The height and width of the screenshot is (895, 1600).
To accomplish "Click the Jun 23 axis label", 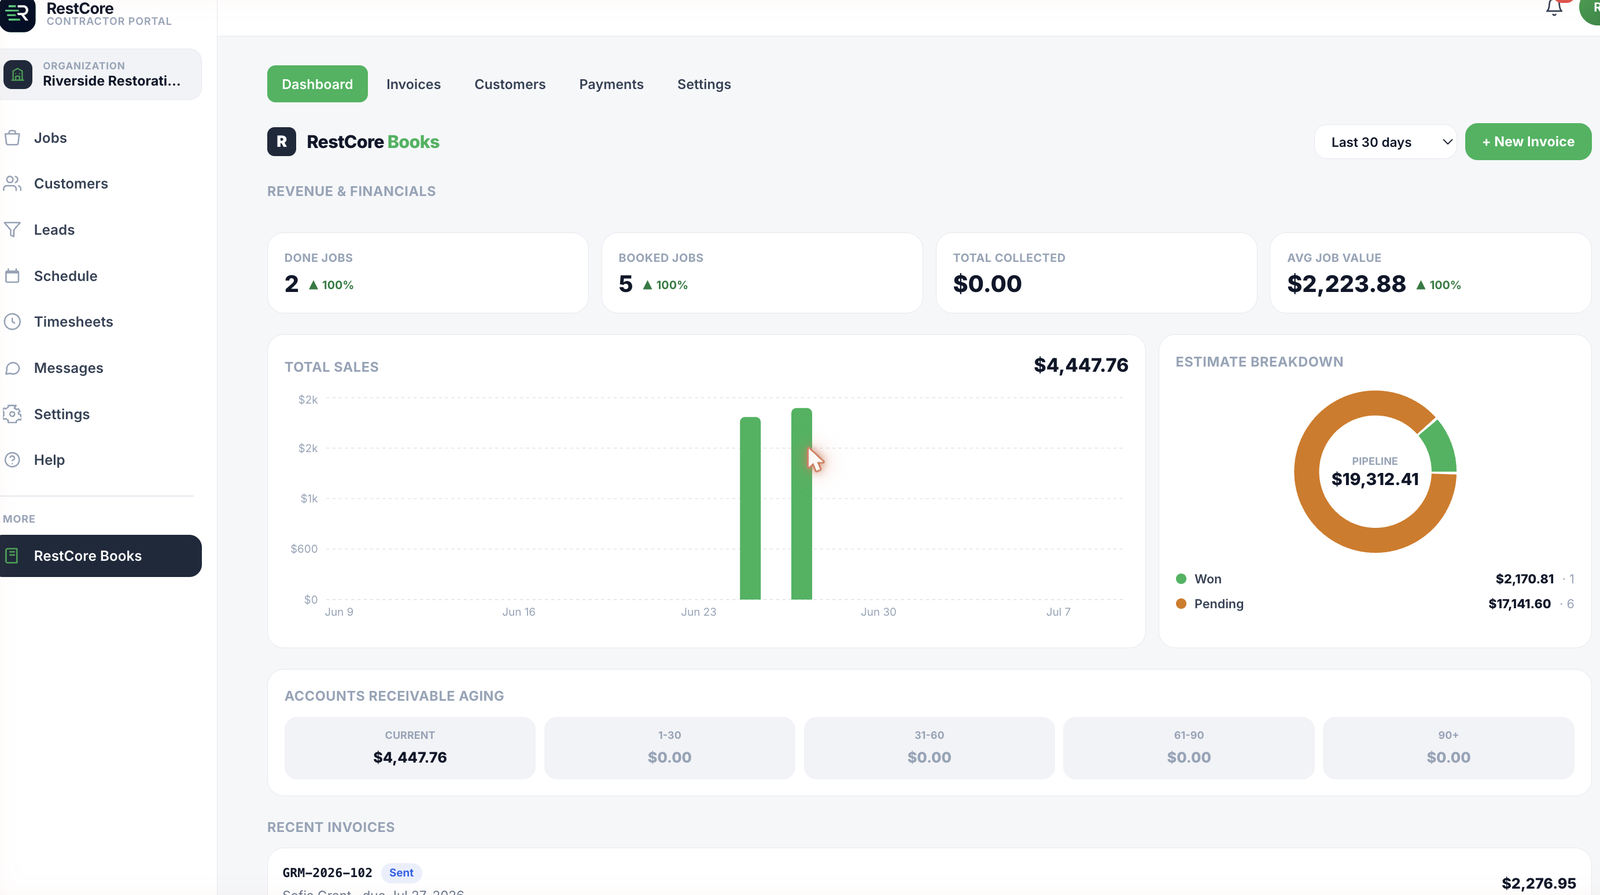I will tap(699, 612).
